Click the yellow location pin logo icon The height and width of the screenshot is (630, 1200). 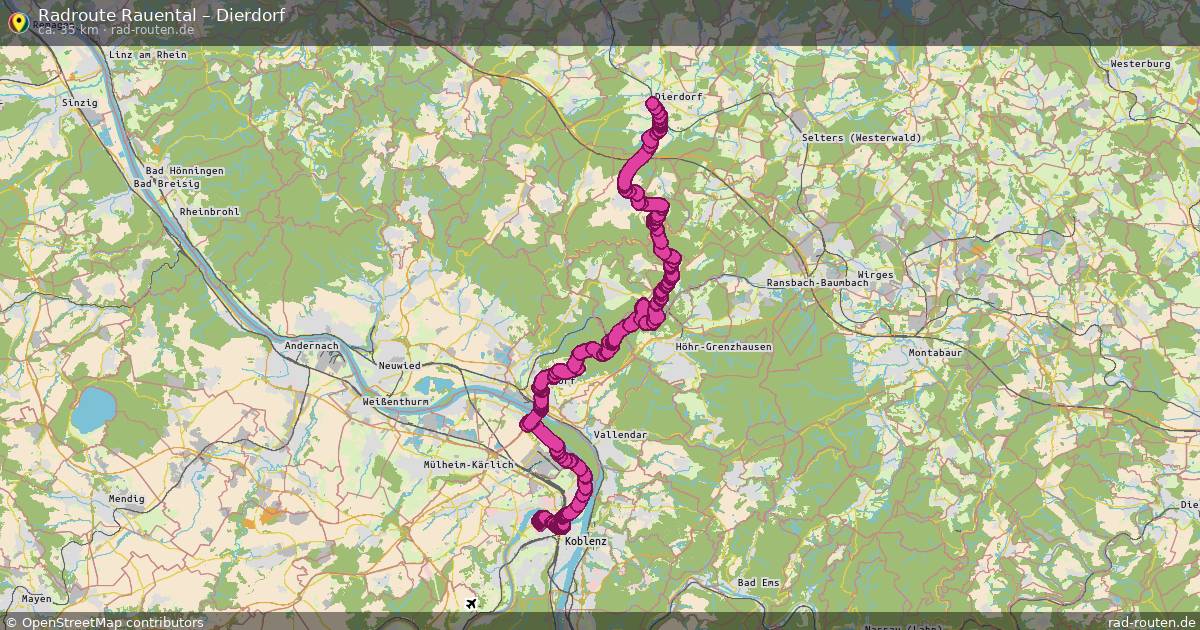coord(17,20)
